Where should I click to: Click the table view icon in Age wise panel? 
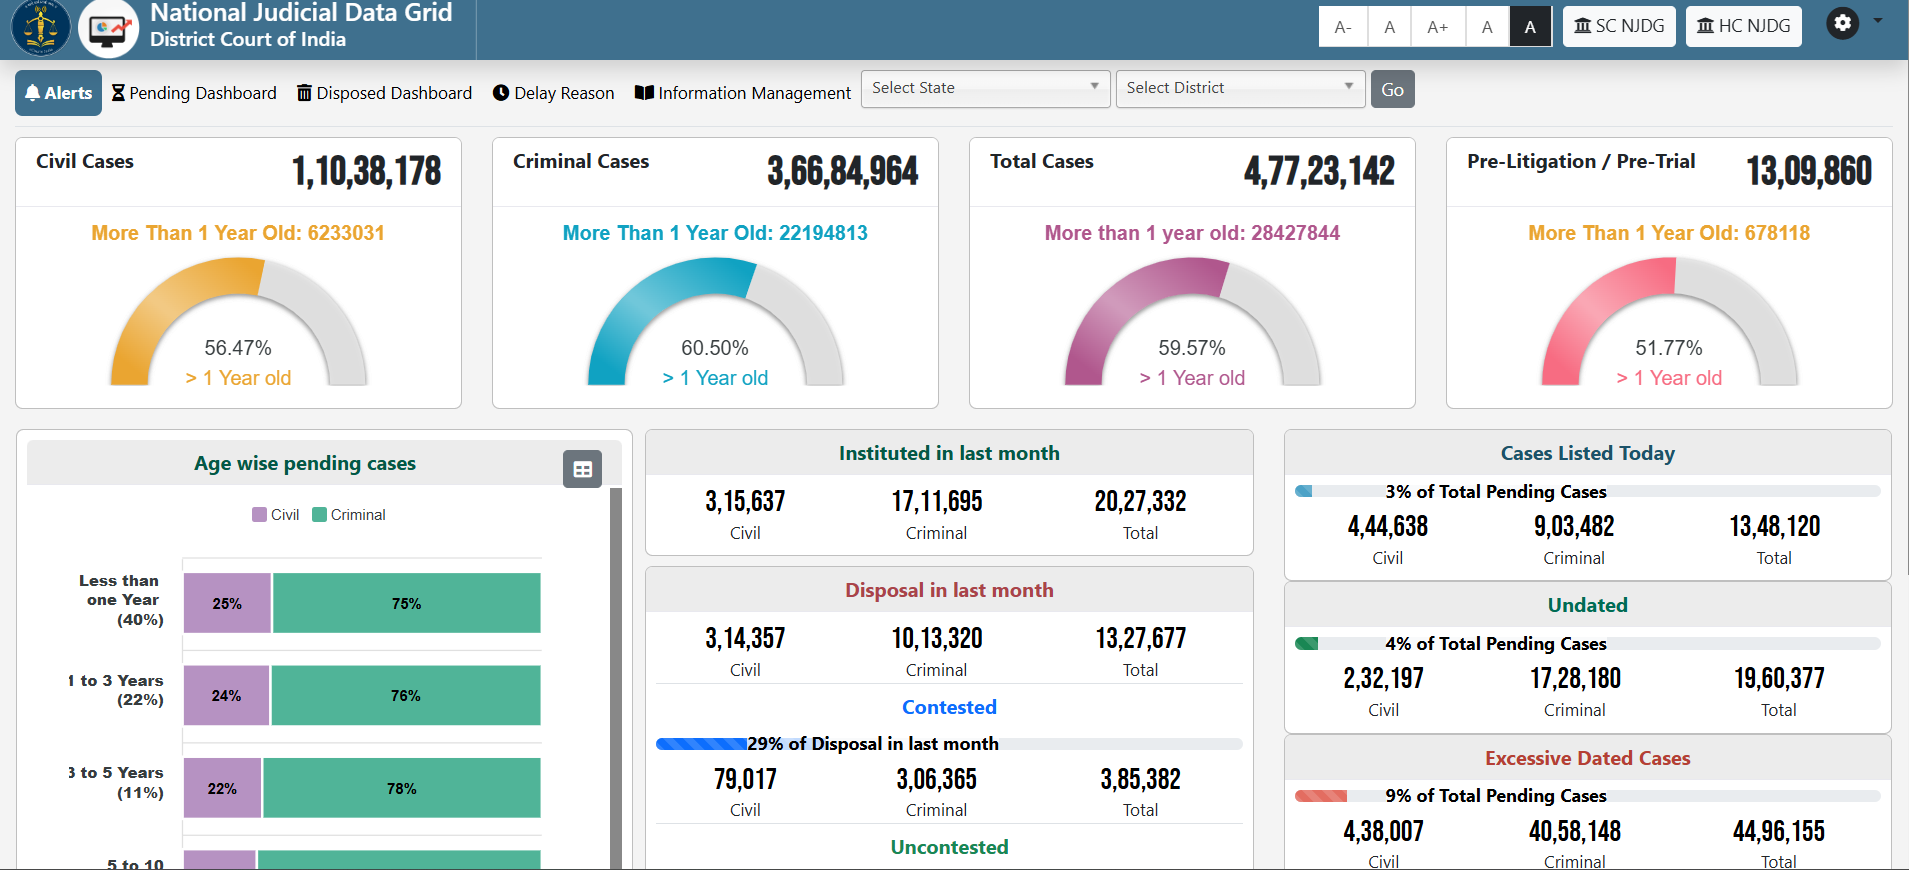coord(582,469)
